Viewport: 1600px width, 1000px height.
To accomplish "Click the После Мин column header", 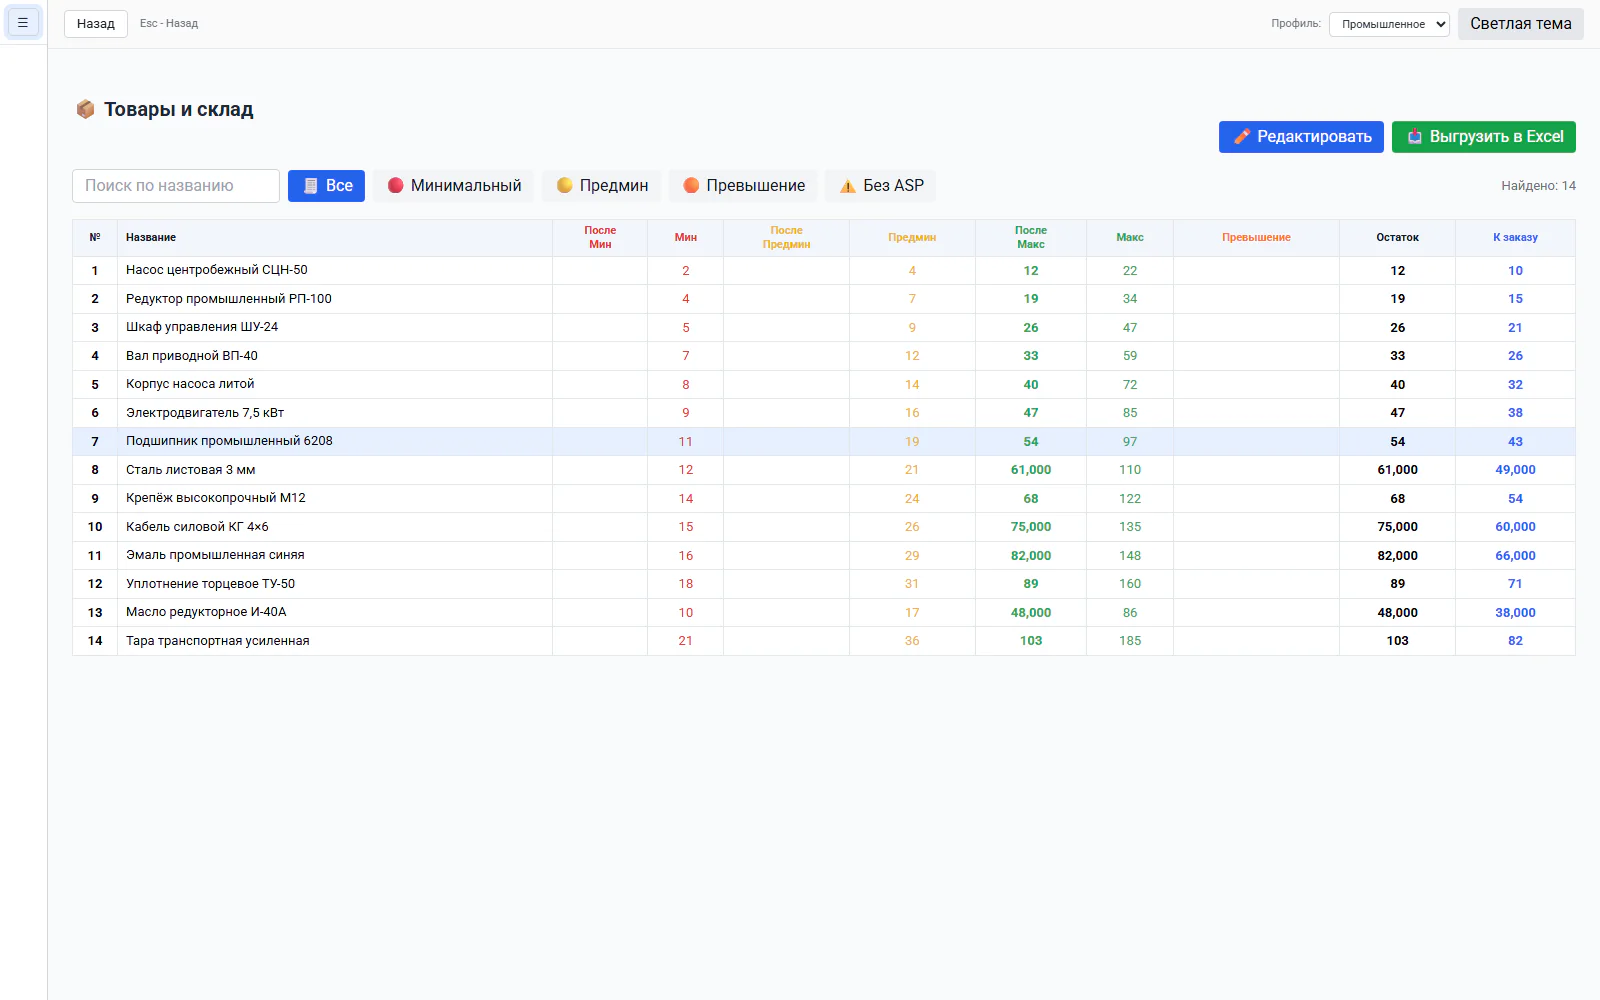I will click(x=600, y=238).
